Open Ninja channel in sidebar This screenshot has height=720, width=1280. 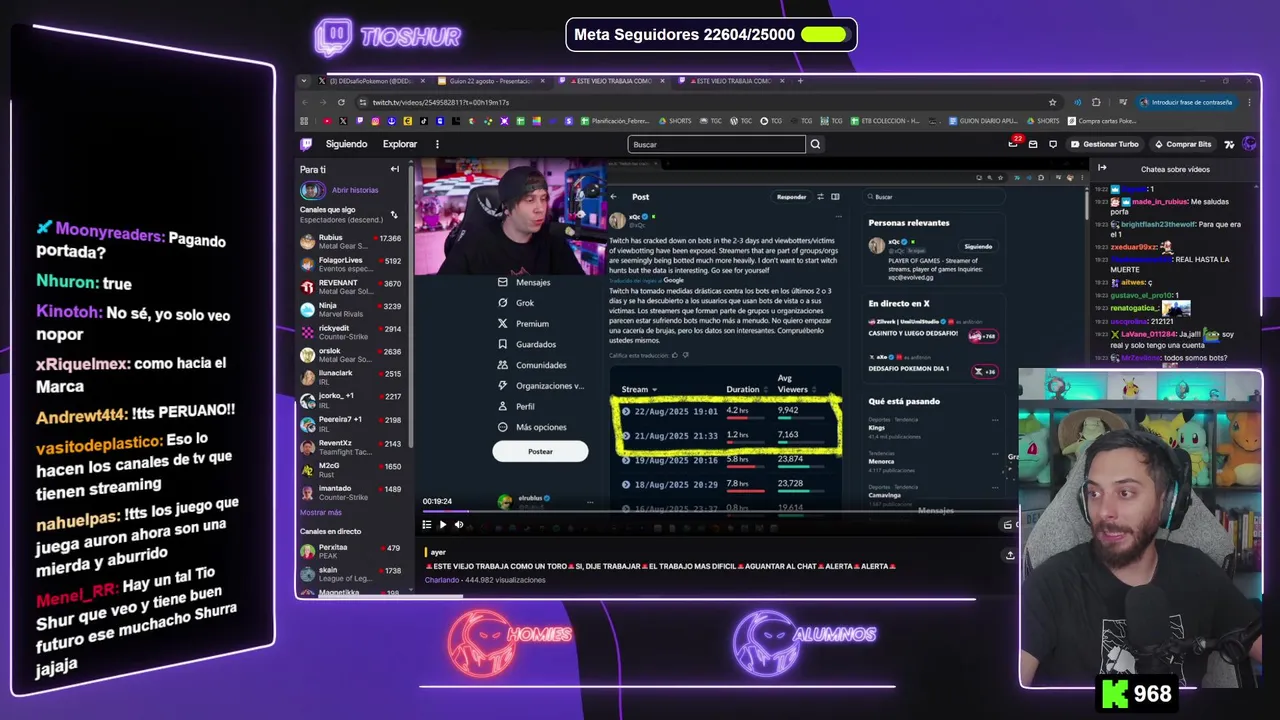[x=350, y=310]
